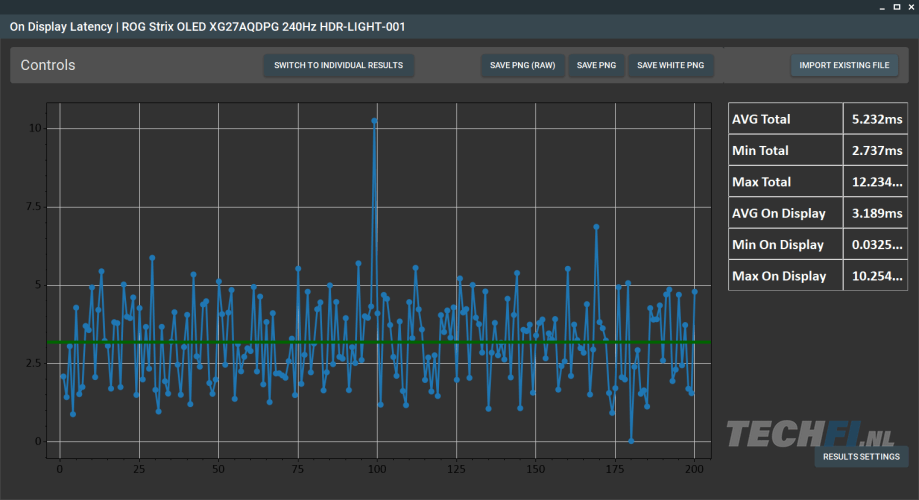Click Min On Display value 0.0325...
Viewport: 919px width, 500px height.
tap(876, 244)
